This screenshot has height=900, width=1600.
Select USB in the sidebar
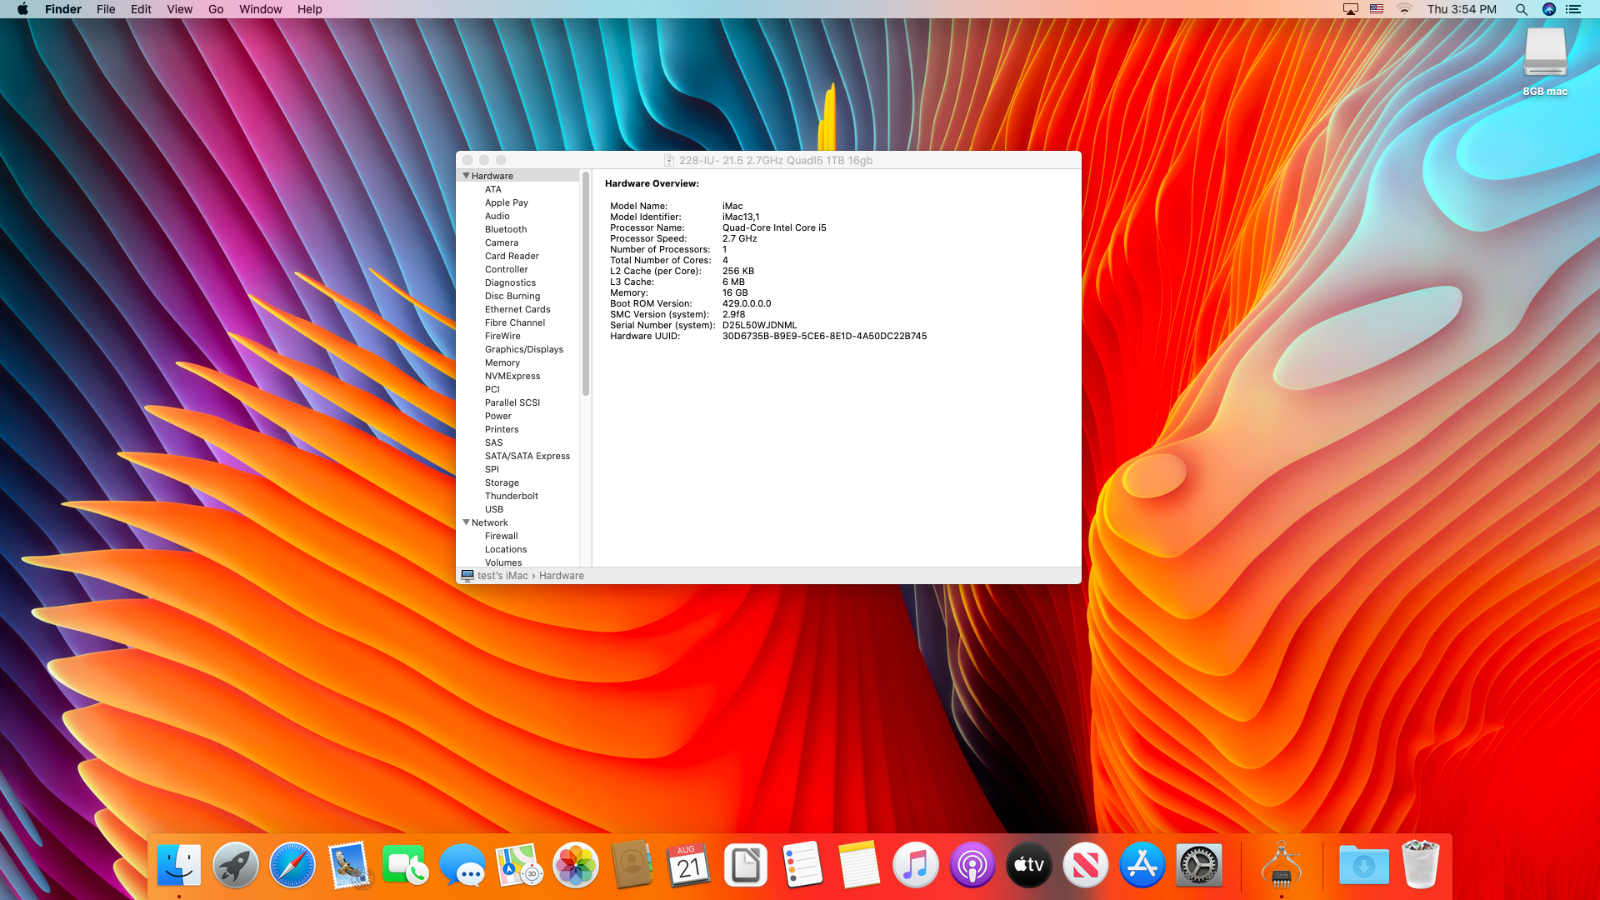tap(494, 509)
